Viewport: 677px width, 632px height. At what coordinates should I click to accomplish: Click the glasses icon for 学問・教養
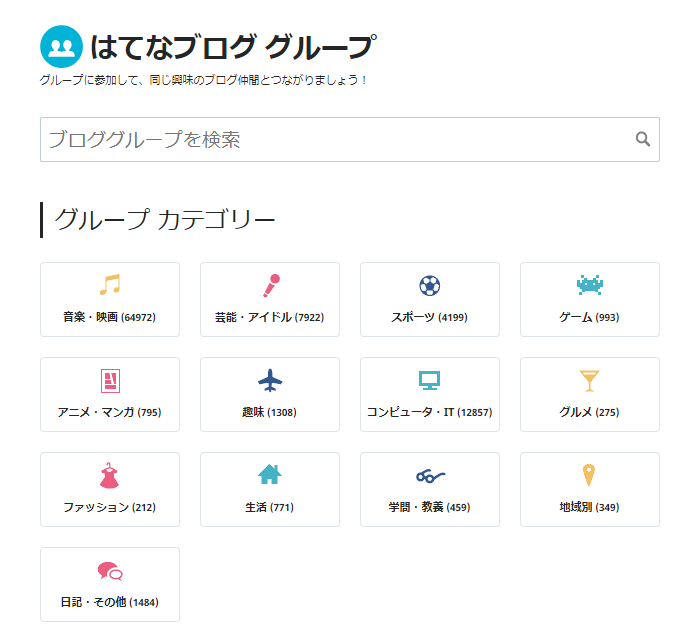430,476
